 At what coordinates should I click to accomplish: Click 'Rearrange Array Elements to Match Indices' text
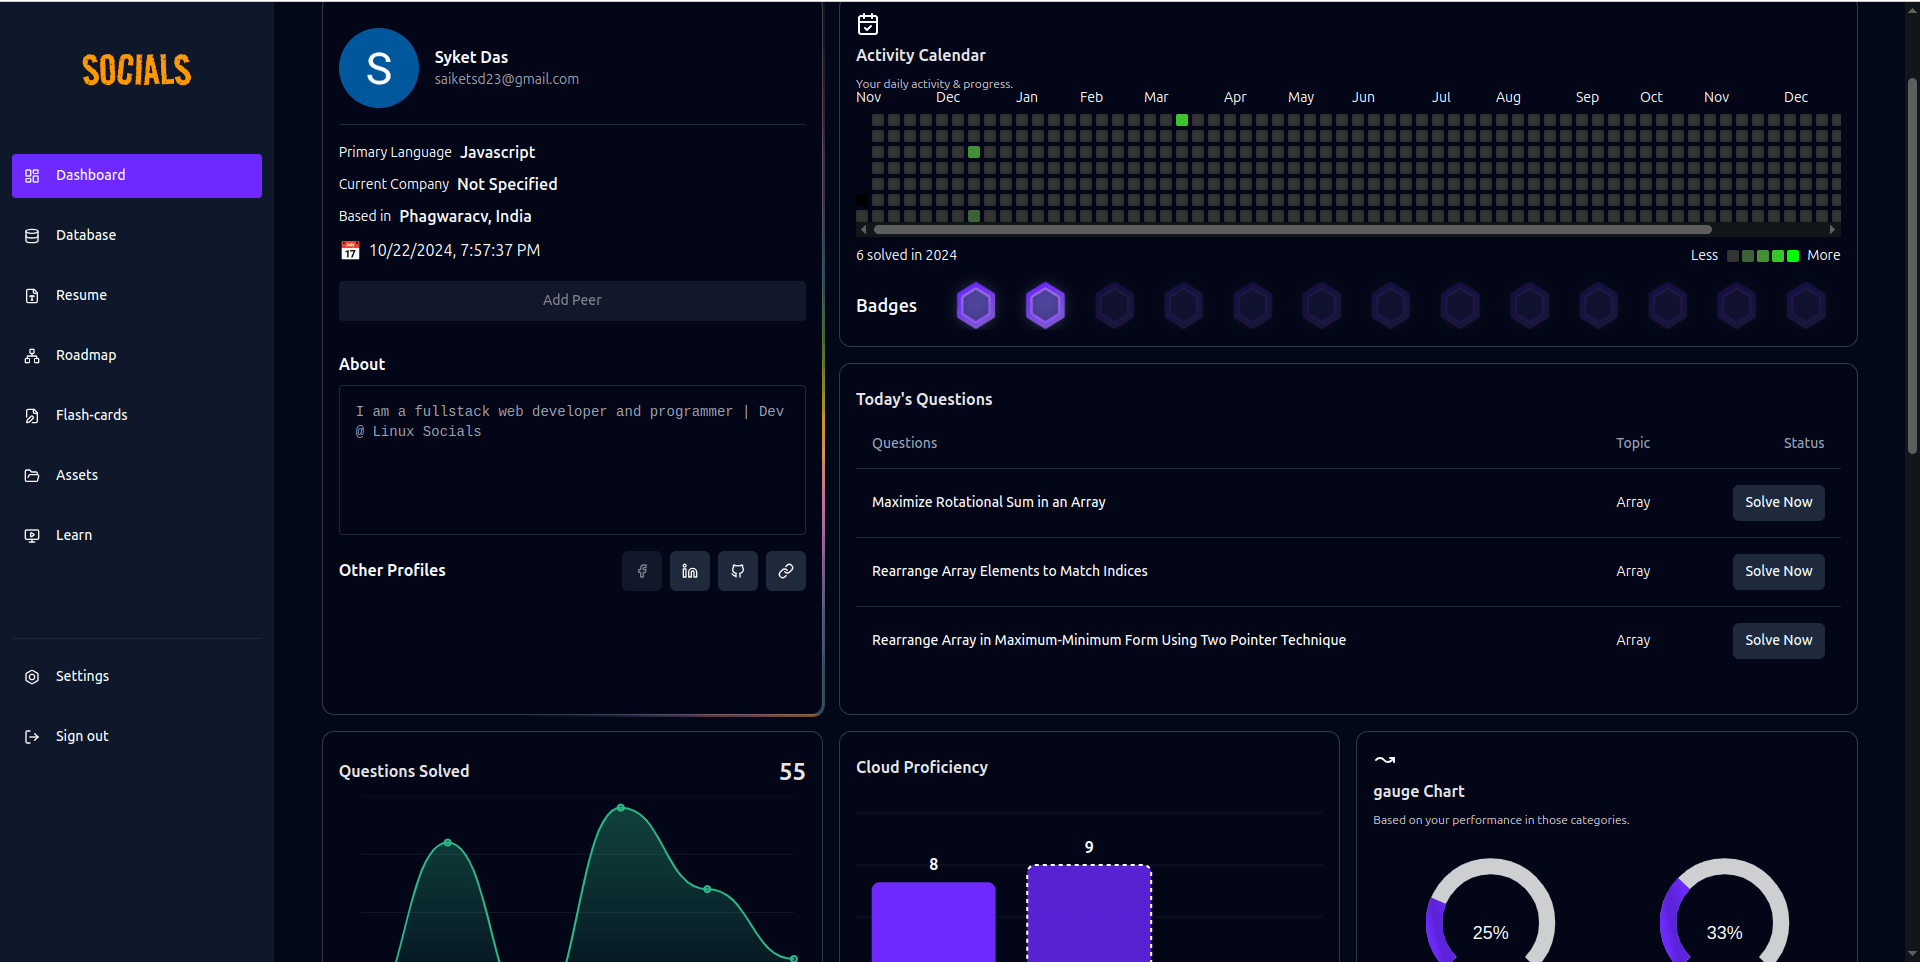1010,571
